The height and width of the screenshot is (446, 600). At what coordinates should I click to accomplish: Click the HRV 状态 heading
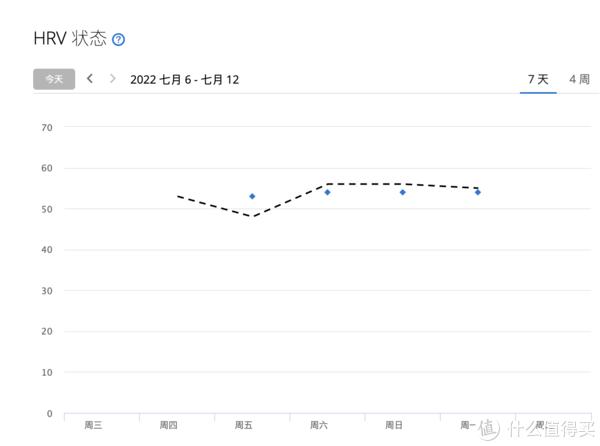[x=70, y=39]
